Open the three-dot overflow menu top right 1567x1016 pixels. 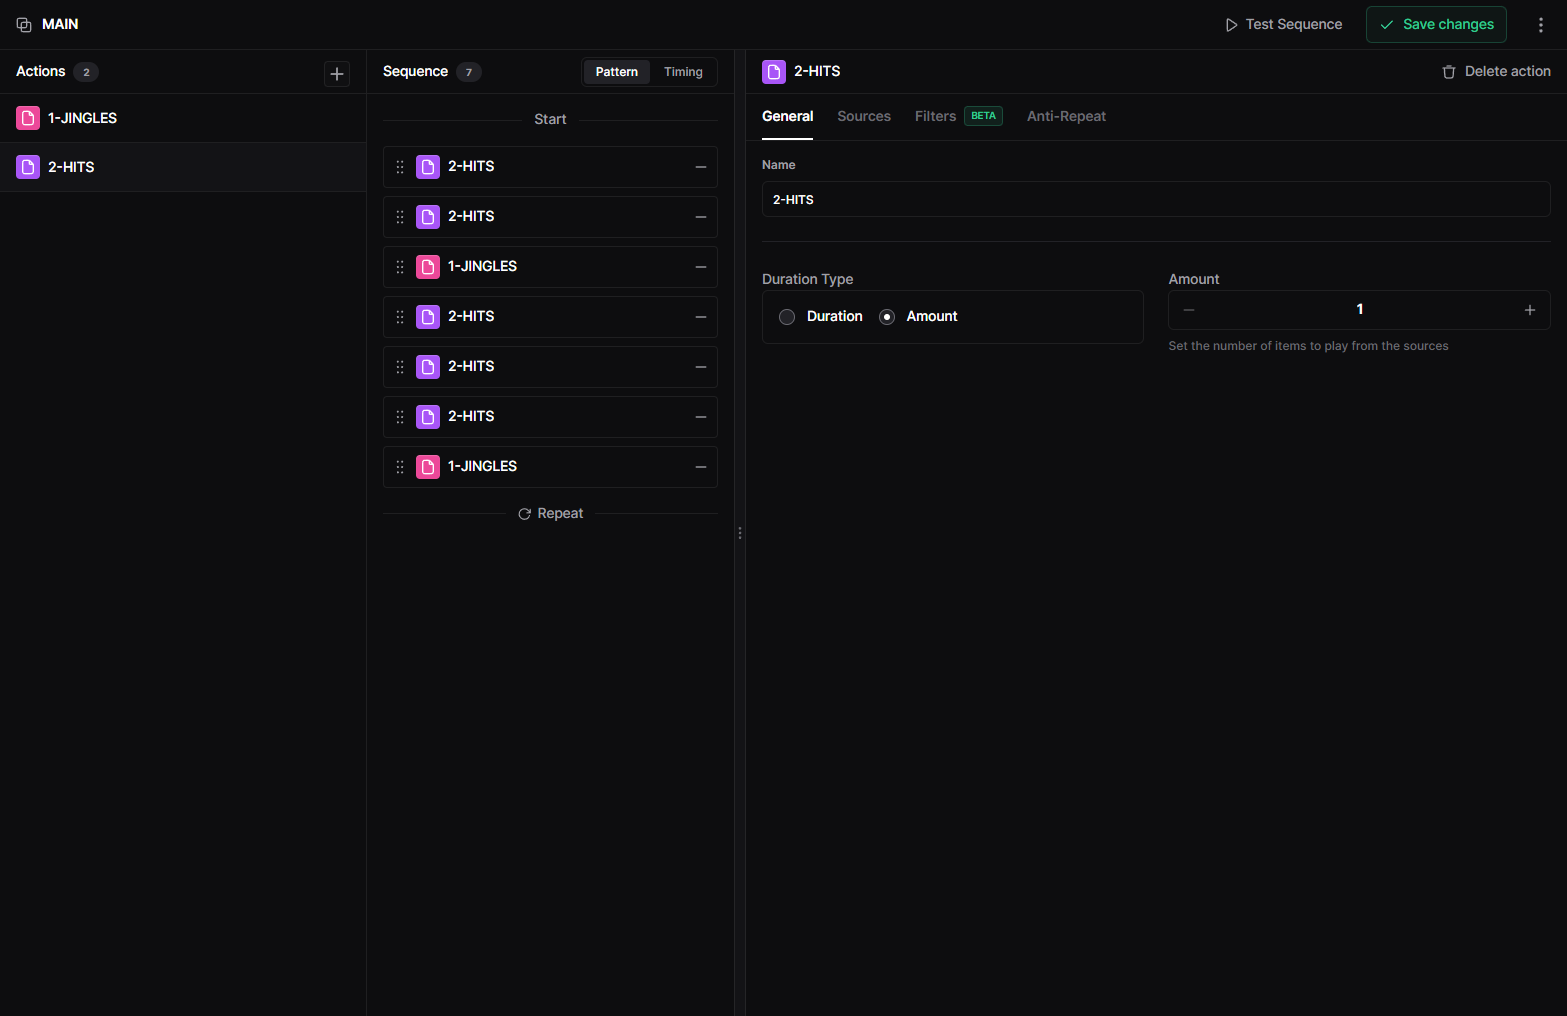click(x=1541, y=24)
